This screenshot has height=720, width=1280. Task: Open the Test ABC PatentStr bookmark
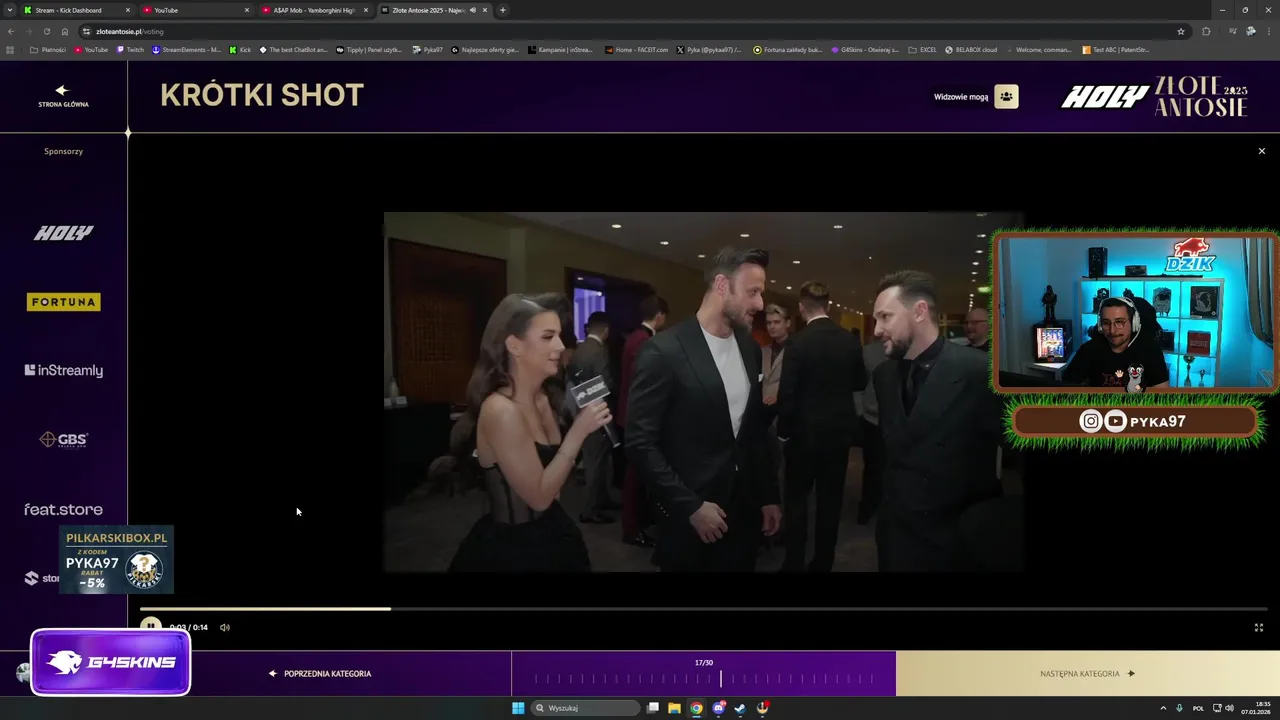pos(1116,49)
